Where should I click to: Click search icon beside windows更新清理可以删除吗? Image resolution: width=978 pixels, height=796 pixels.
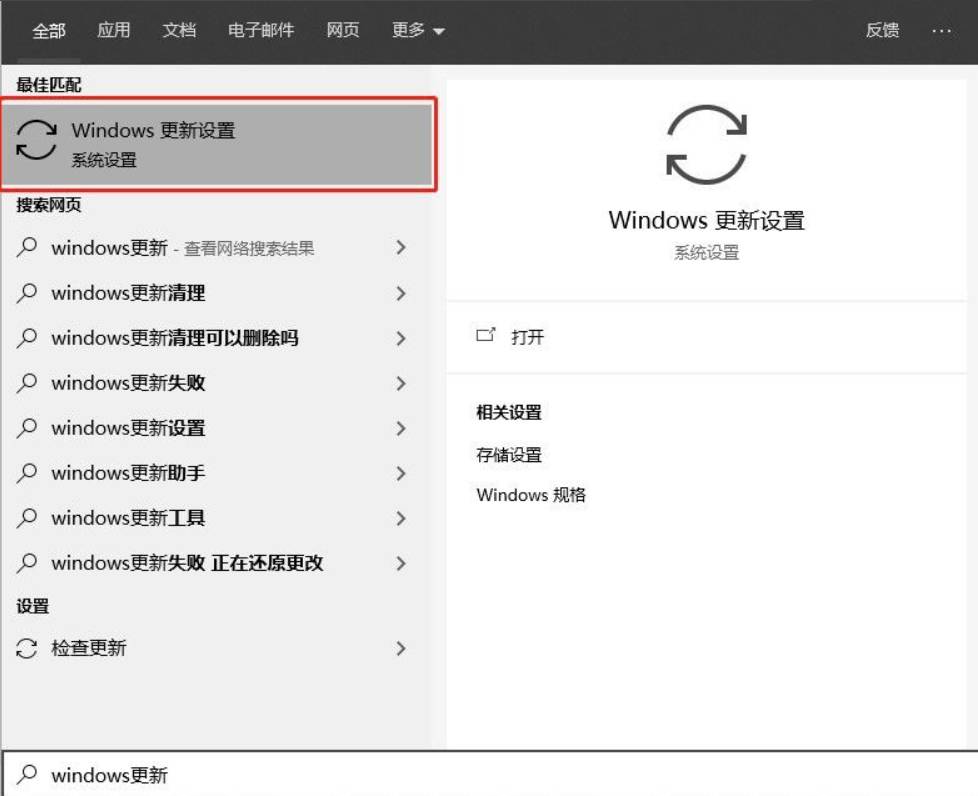(27, 337)
